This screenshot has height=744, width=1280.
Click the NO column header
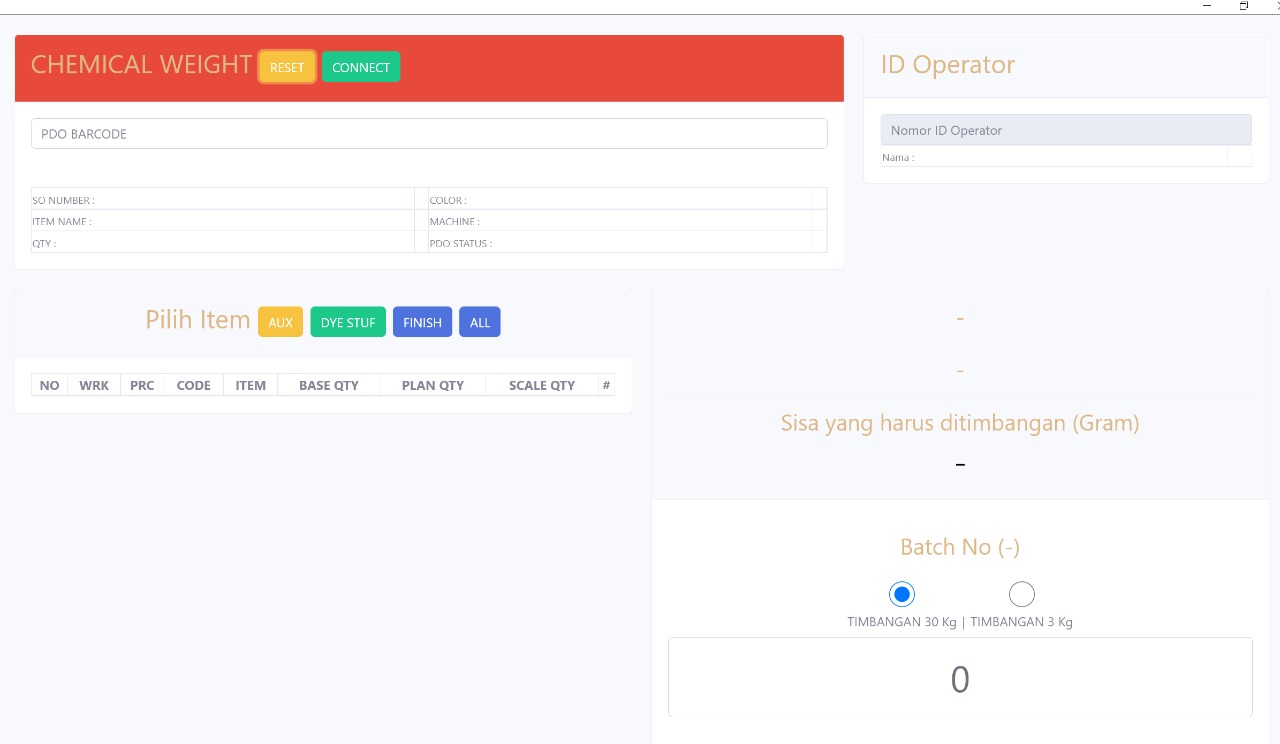[x=50, y=385]
